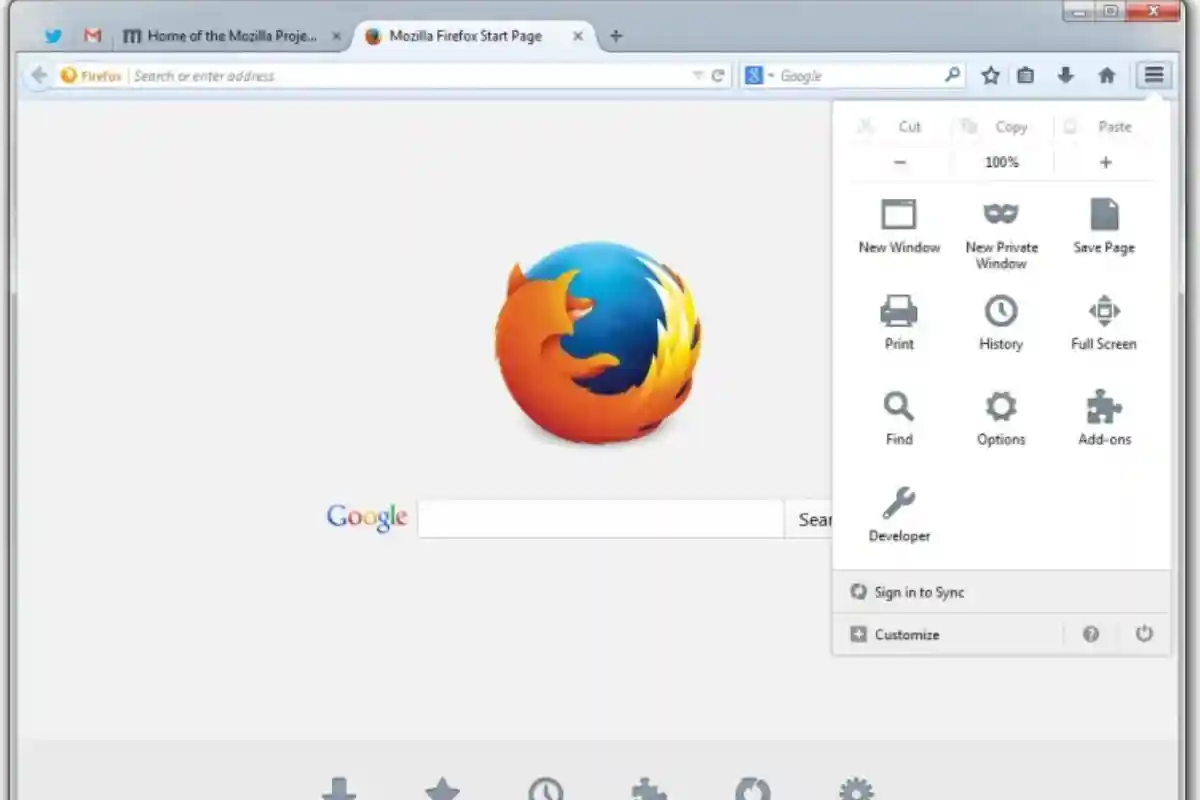Open History clock in menu panel
The image size is (1200, 800).
[x=1001, y=322]
